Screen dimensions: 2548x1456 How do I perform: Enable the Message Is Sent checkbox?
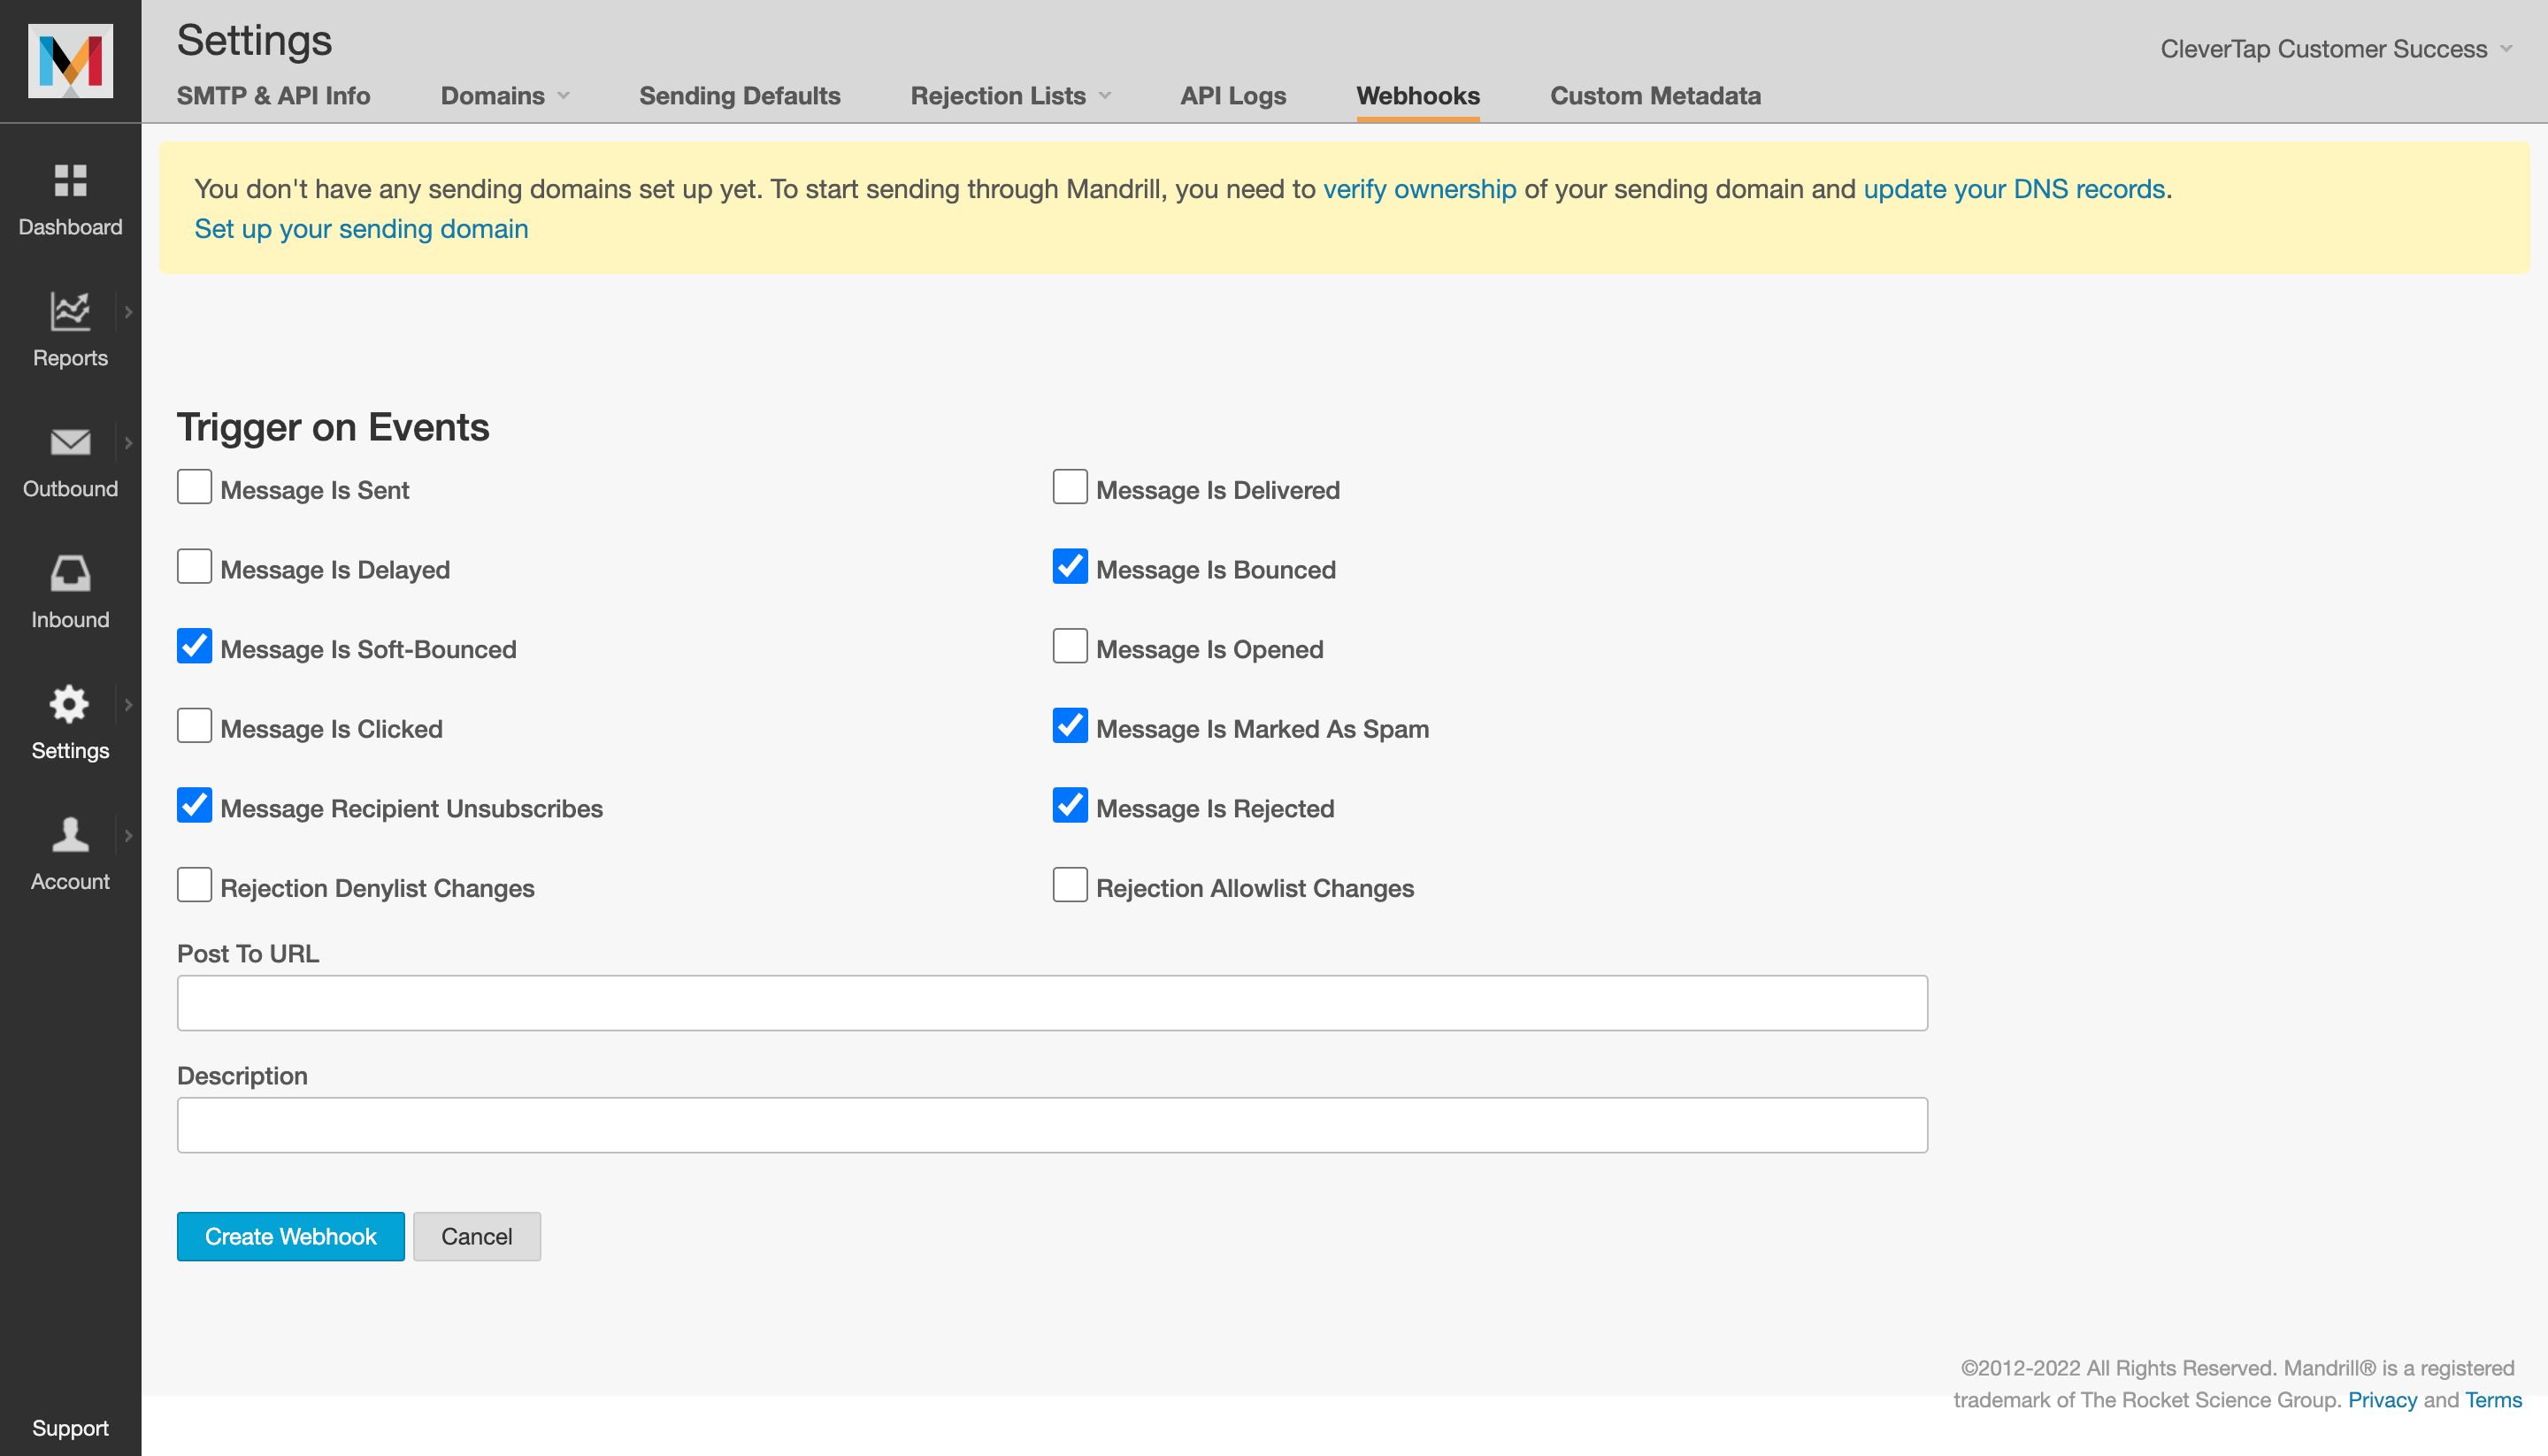[194, 487]
